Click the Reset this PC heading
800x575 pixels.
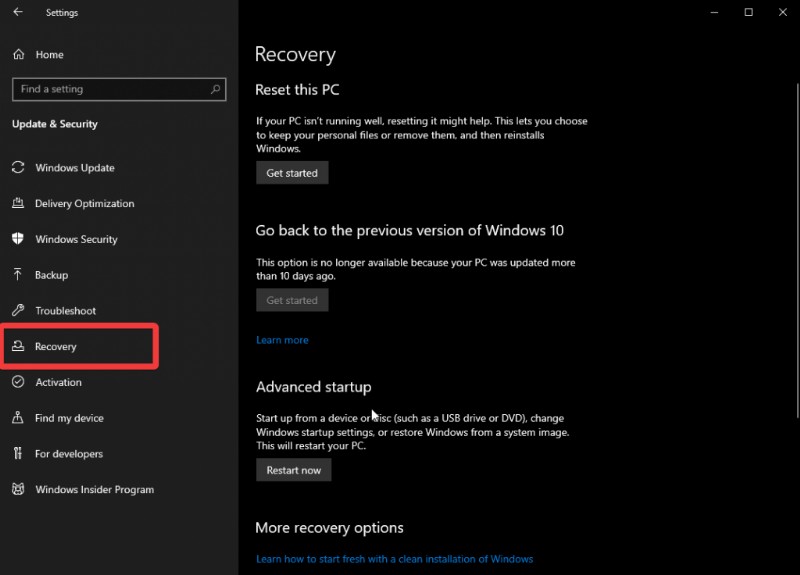(297, 90)
